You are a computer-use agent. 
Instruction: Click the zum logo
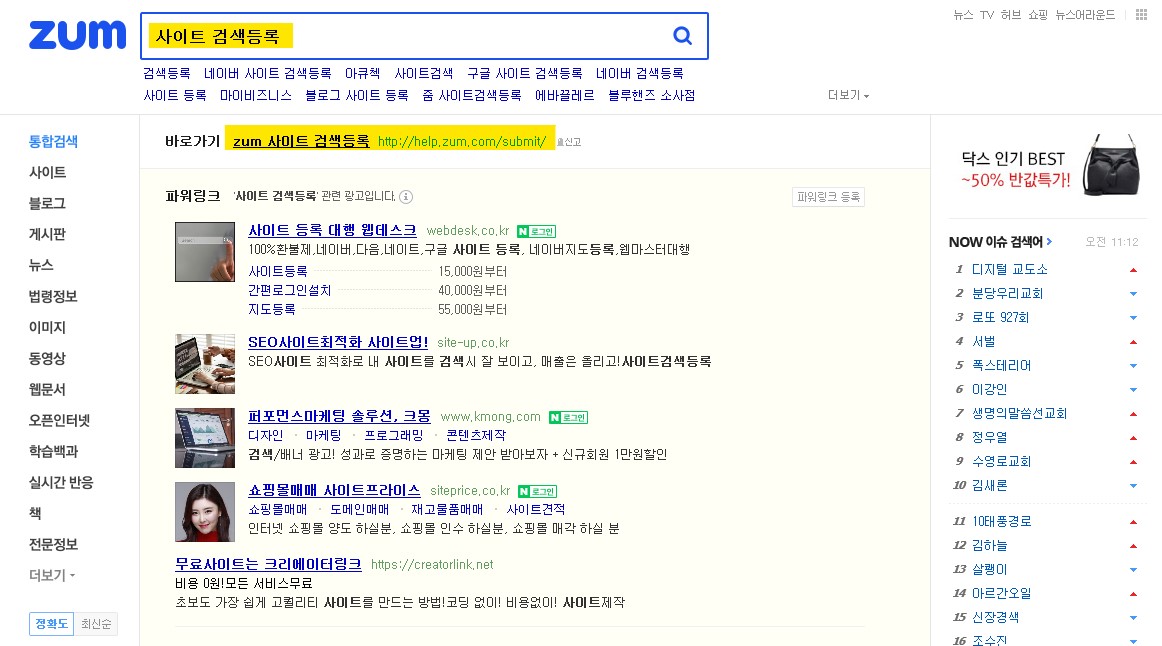(x=77, y=35)
